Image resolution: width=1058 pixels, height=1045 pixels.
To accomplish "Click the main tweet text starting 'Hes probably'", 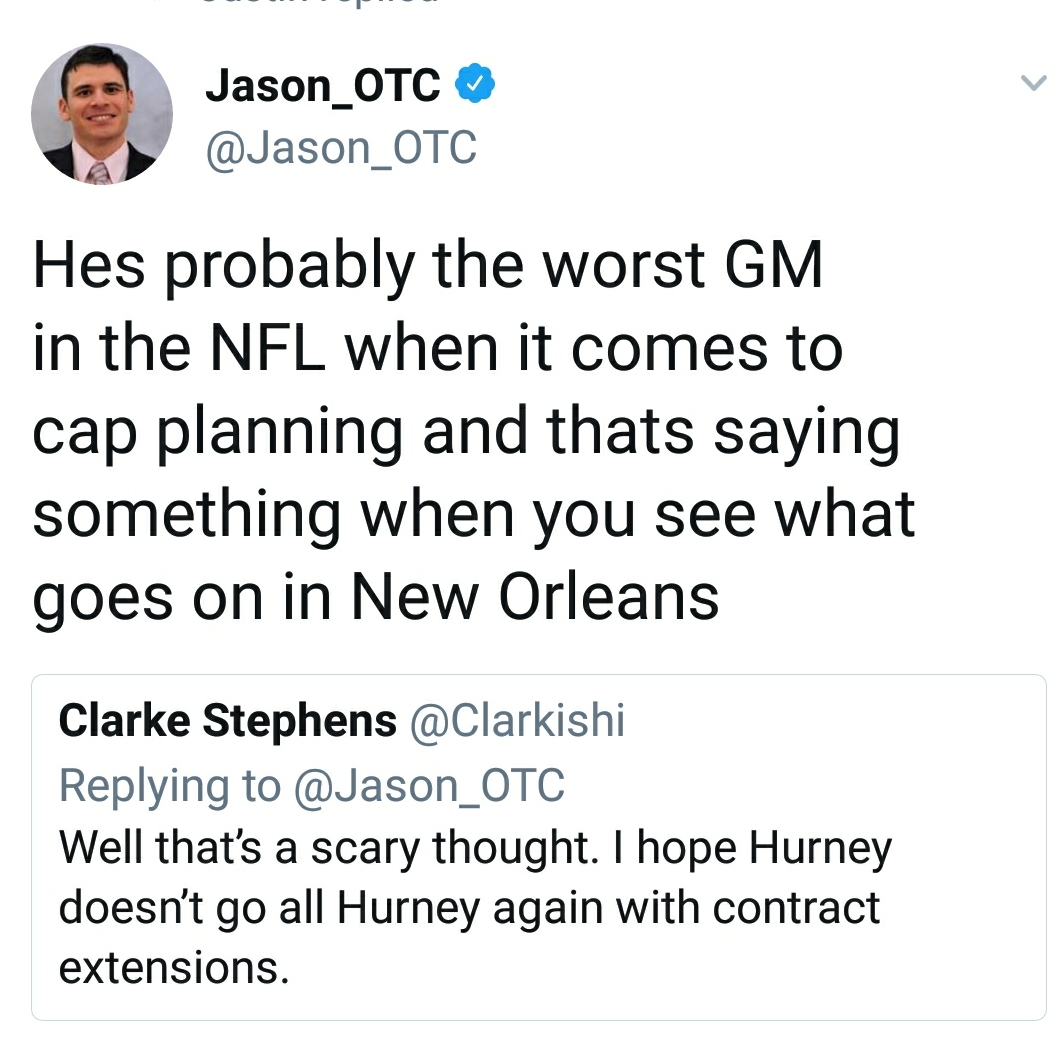I will click(x=472, y=431).
